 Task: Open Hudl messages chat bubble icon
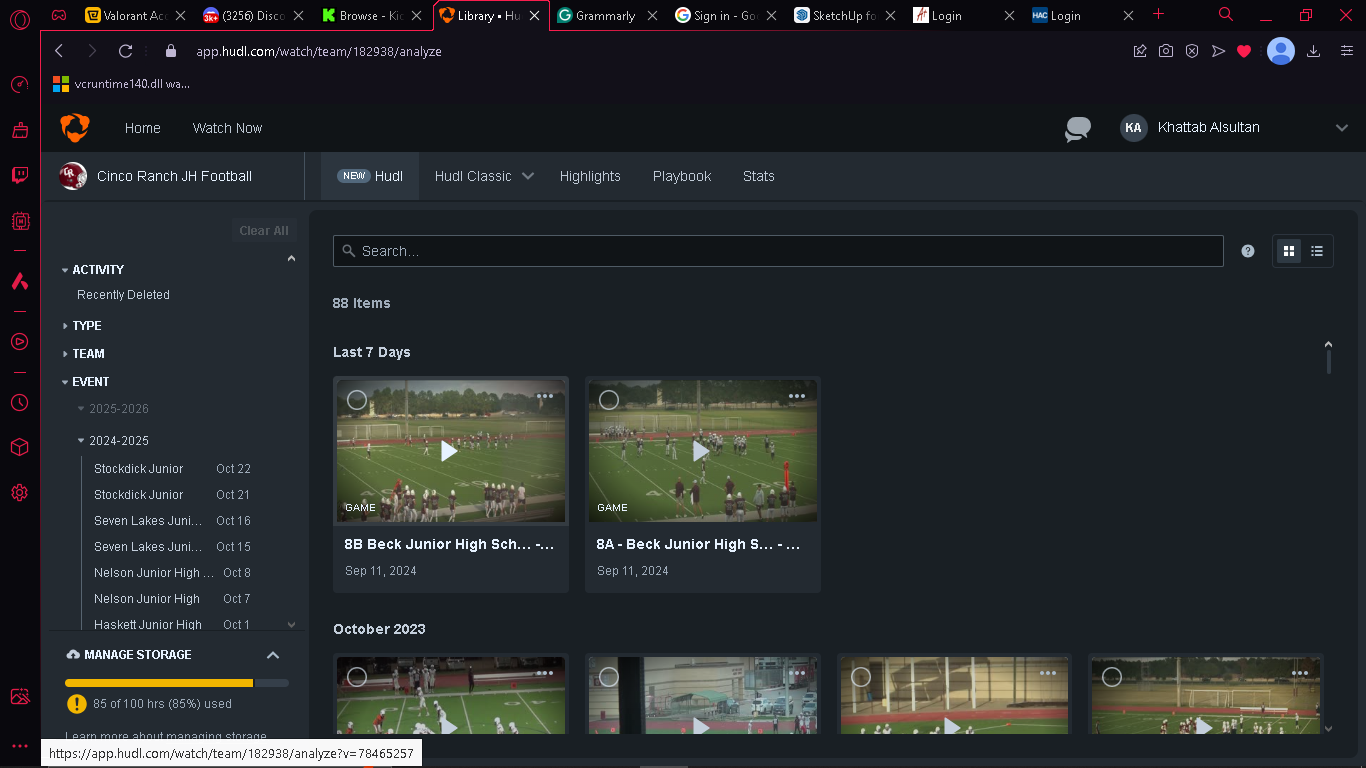[x=1077, y=129]
